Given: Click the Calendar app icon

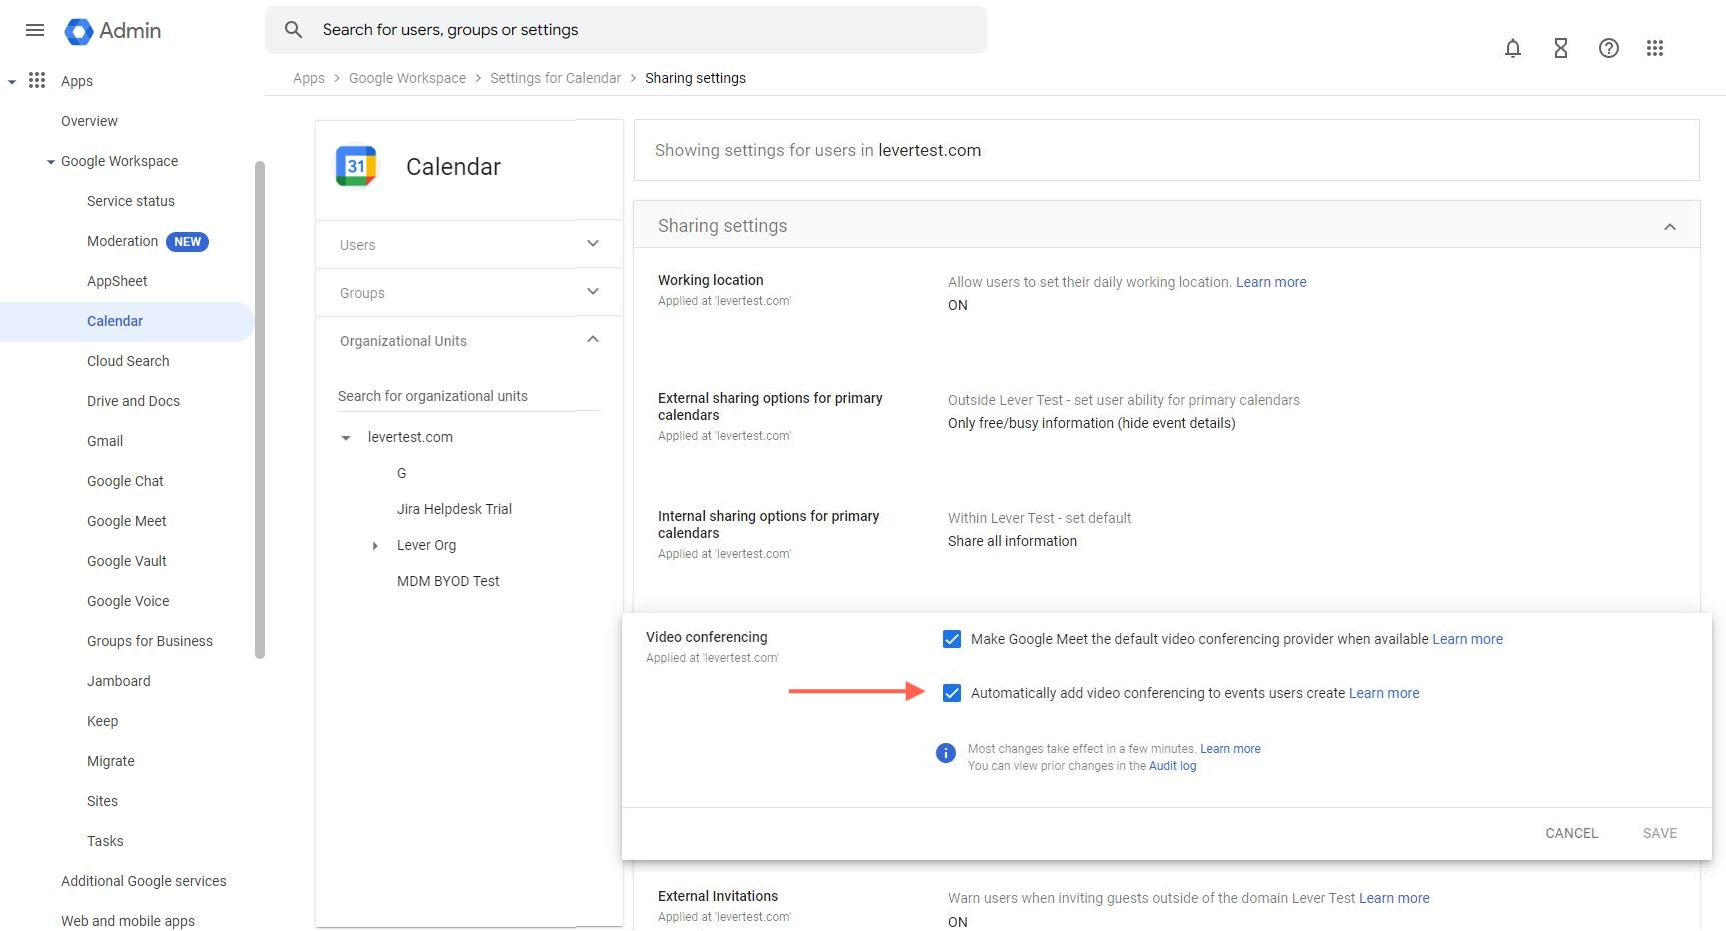Looking at the screenshot, I should click(356, 166).
